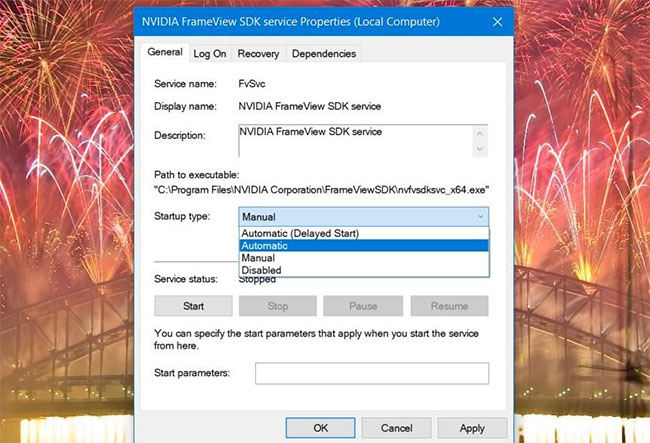The width and height of the screenshot is (650, 443).
Task: Click the greyed-out Stop button
Action: coord(278,306)
